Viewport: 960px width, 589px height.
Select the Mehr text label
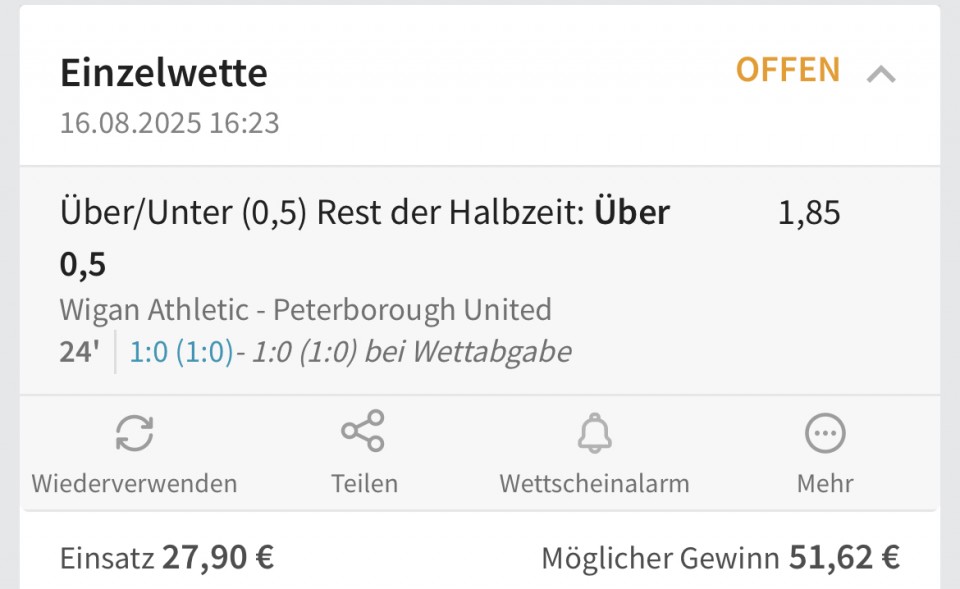pyautogui.click(x=825, y=484)
